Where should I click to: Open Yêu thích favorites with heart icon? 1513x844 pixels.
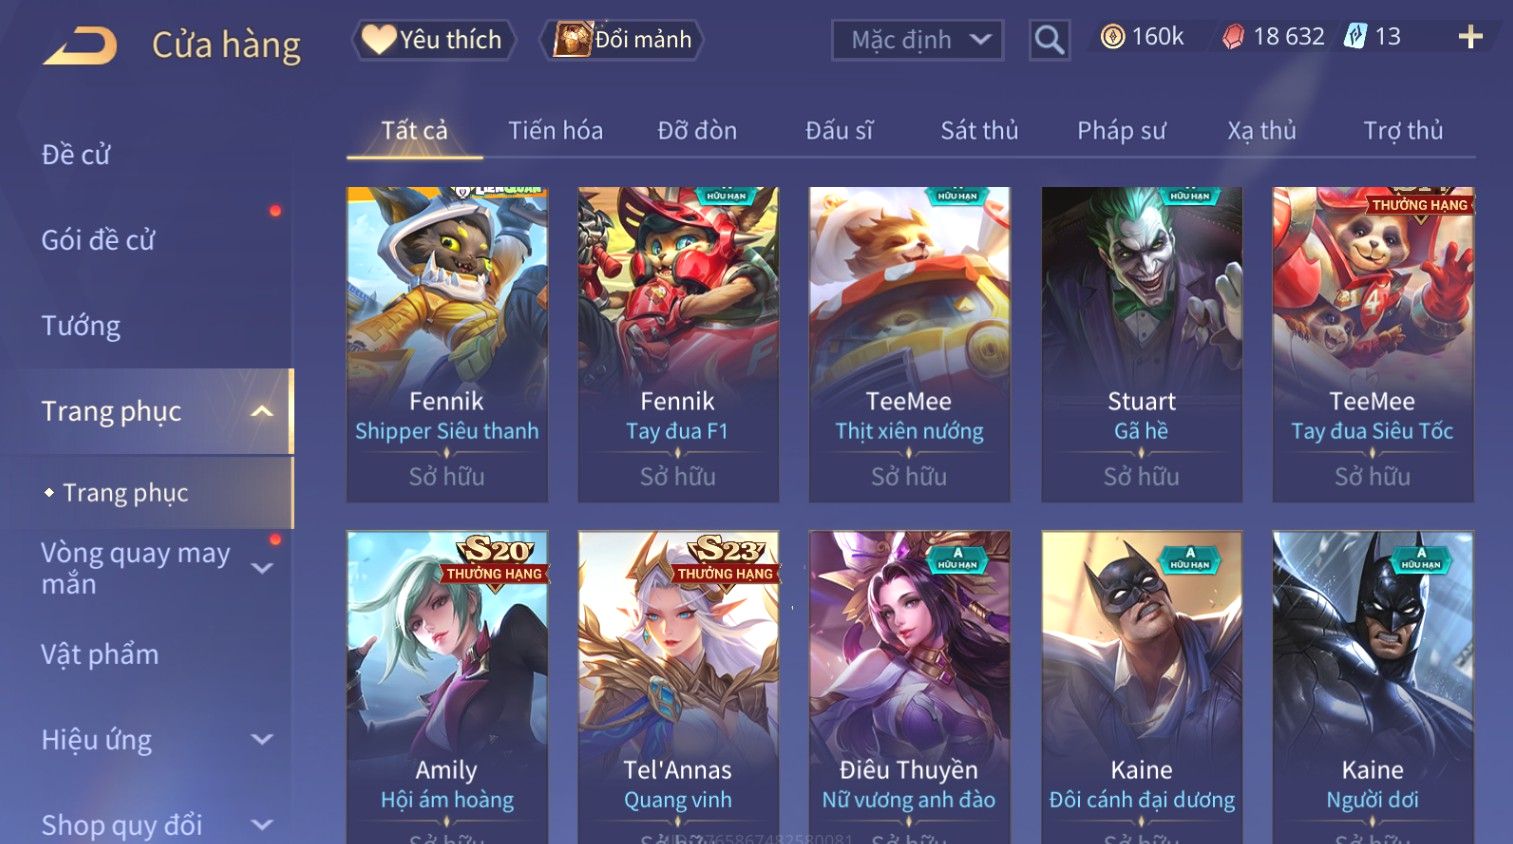[434, 40]
